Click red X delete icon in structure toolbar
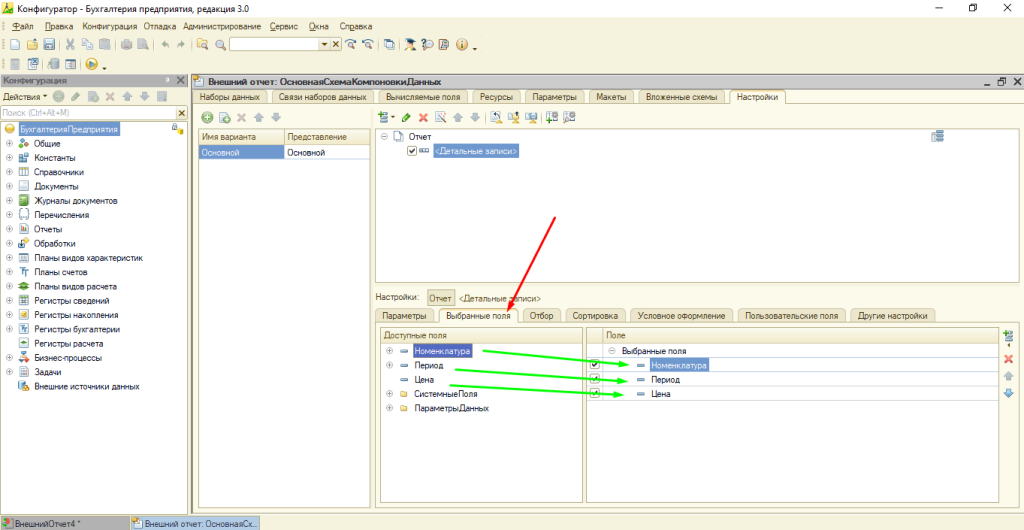This screenshot has width=1024, height=530. (423, 117)
